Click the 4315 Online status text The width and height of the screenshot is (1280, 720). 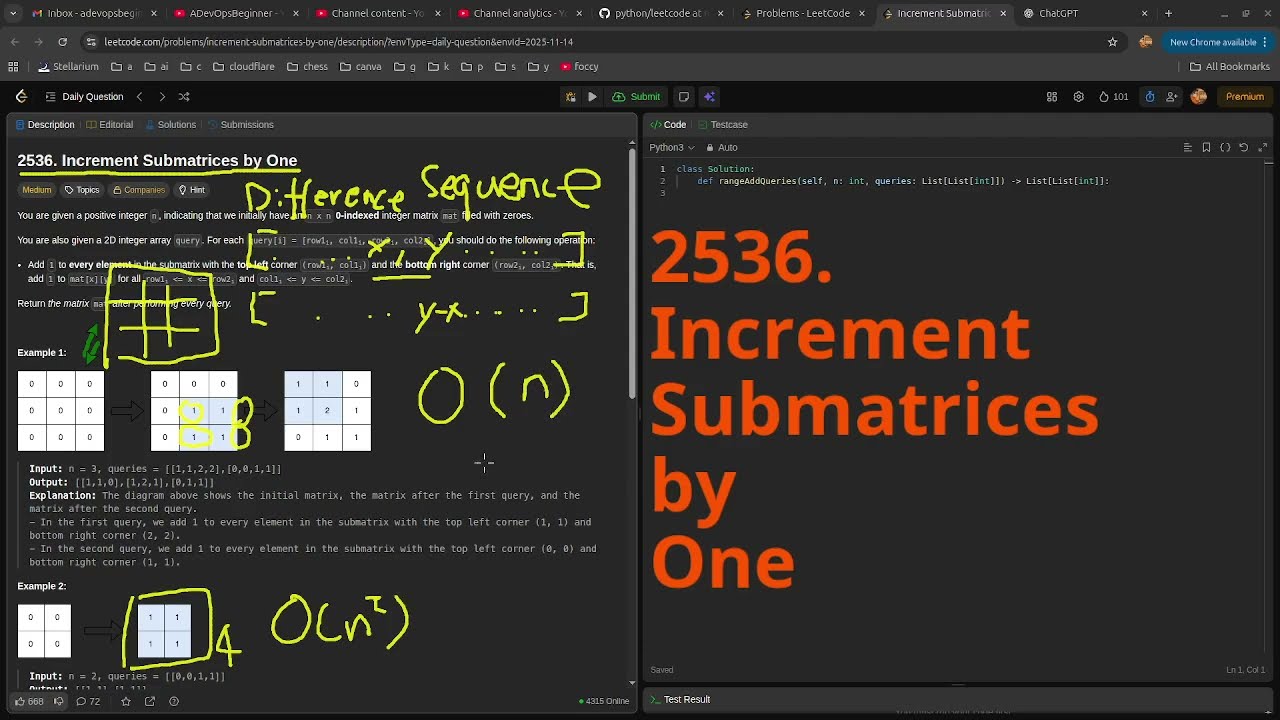[x=604, y=701]
